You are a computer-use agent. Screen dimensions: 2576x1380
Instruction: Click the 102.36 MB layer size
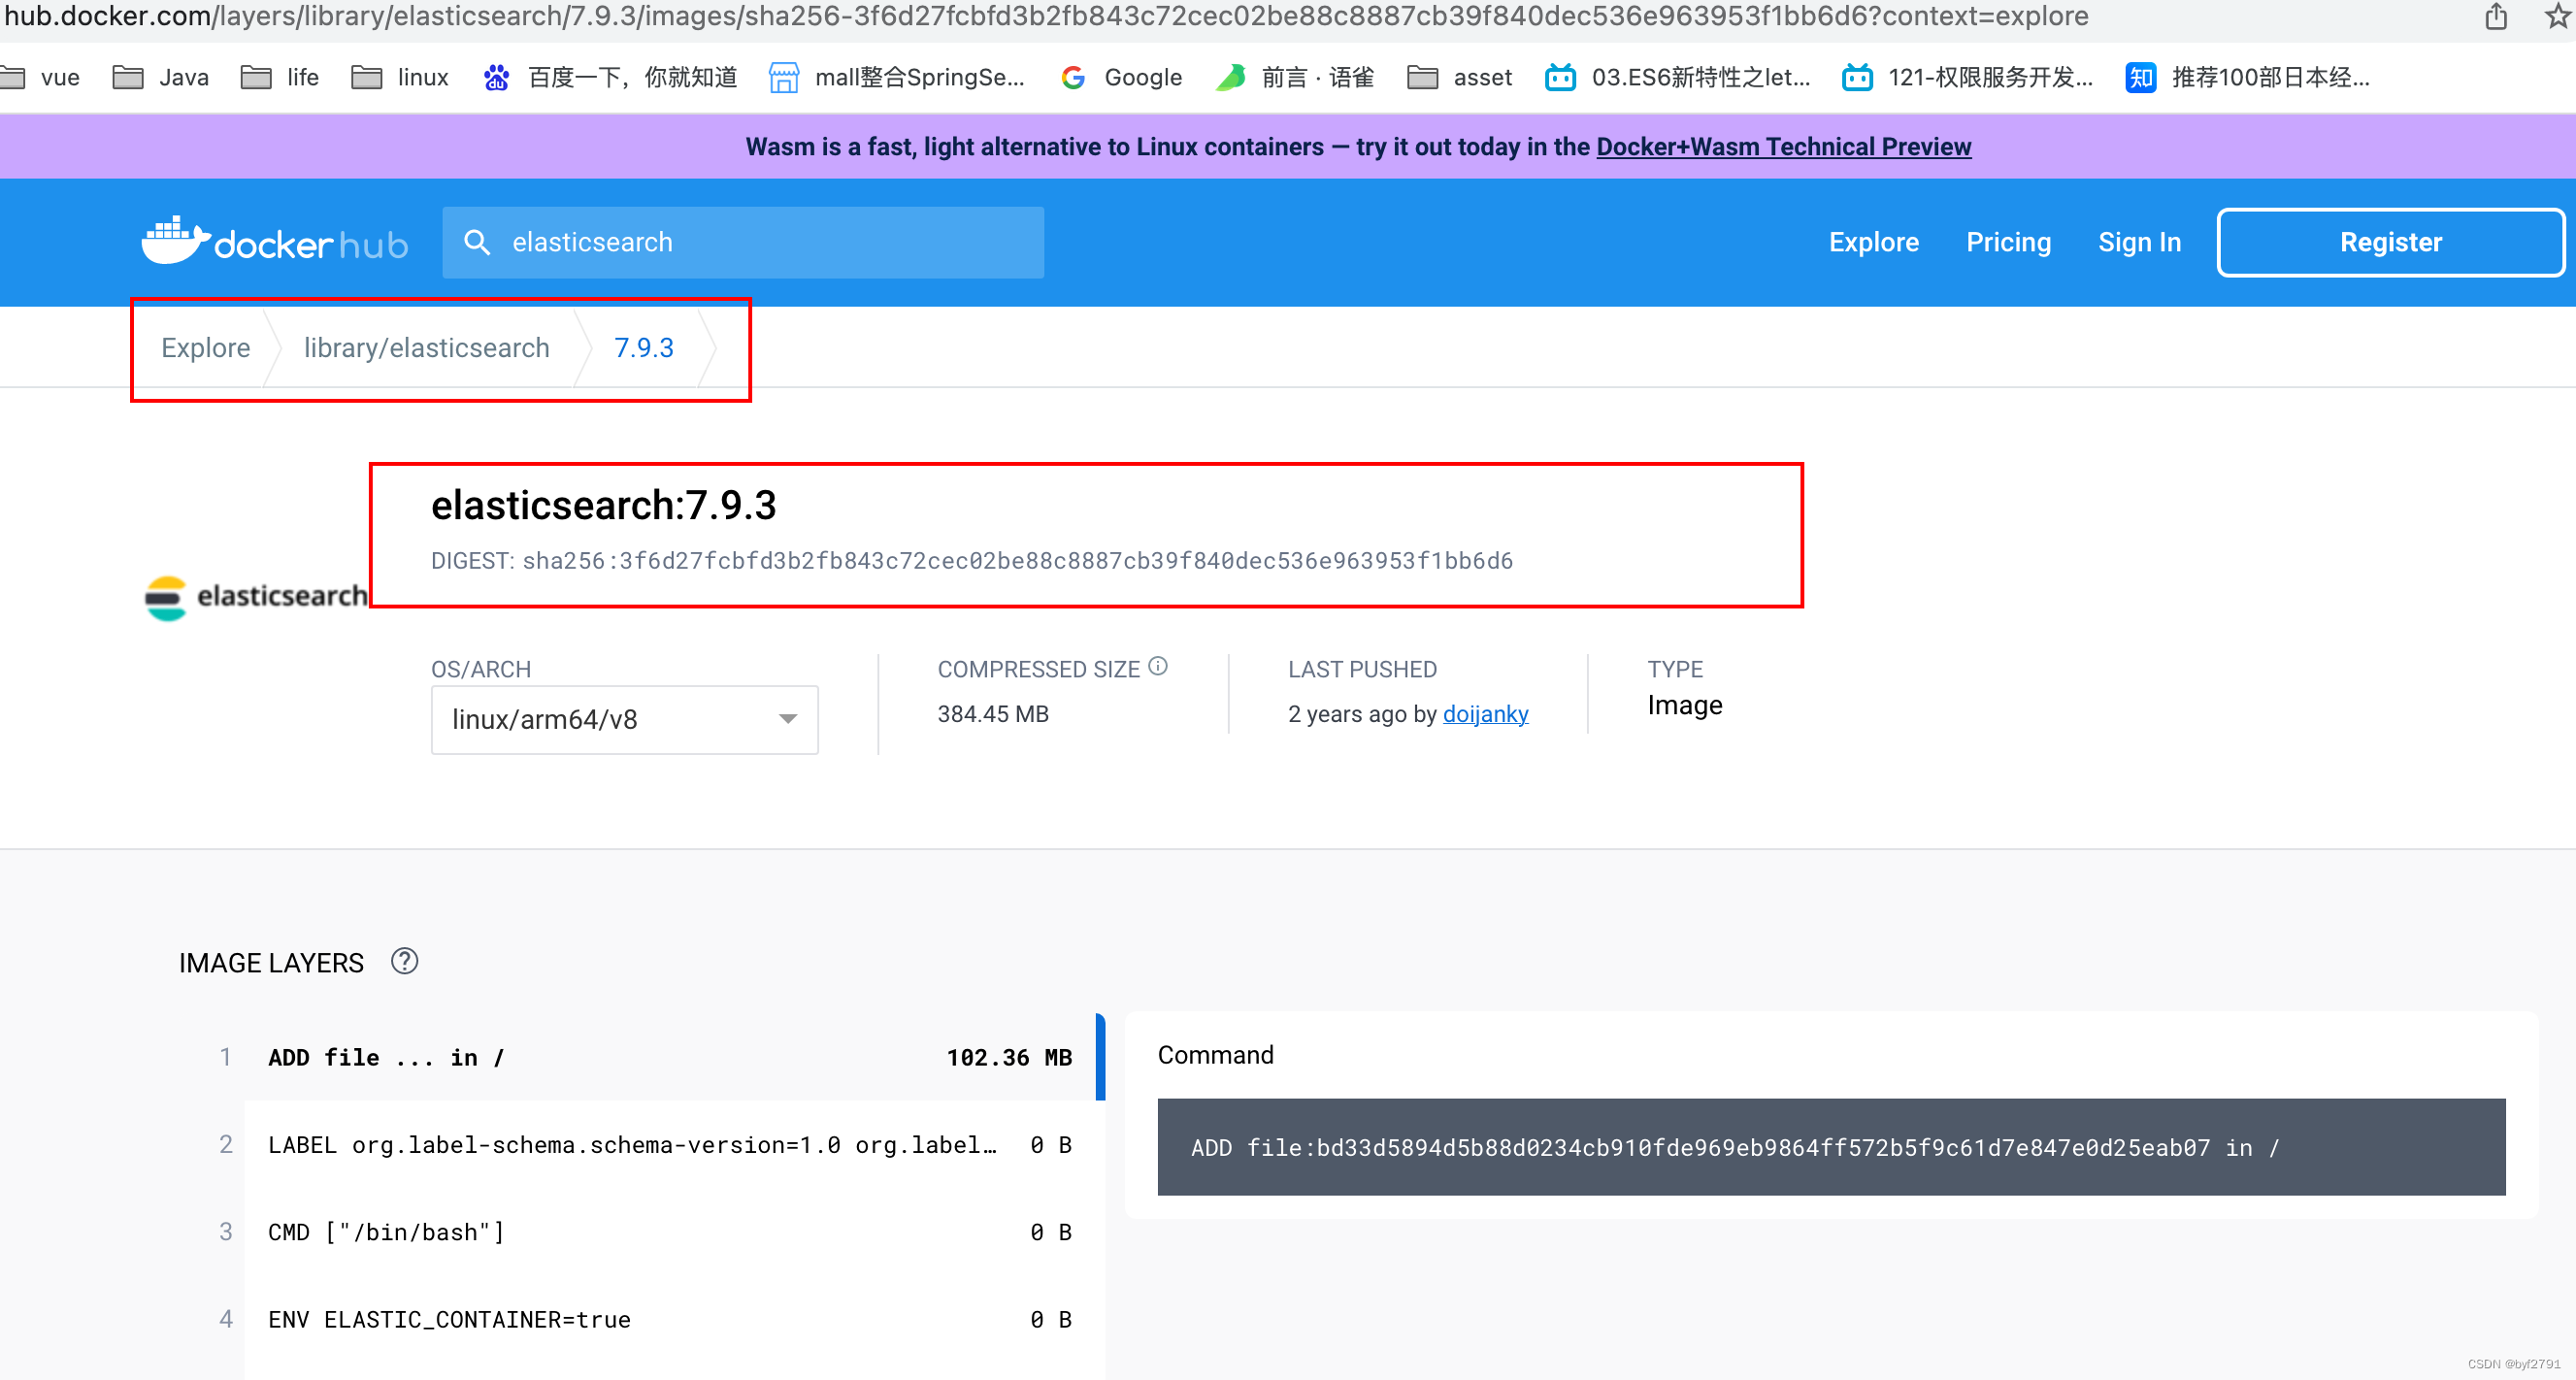(x=1009, y=1058)
